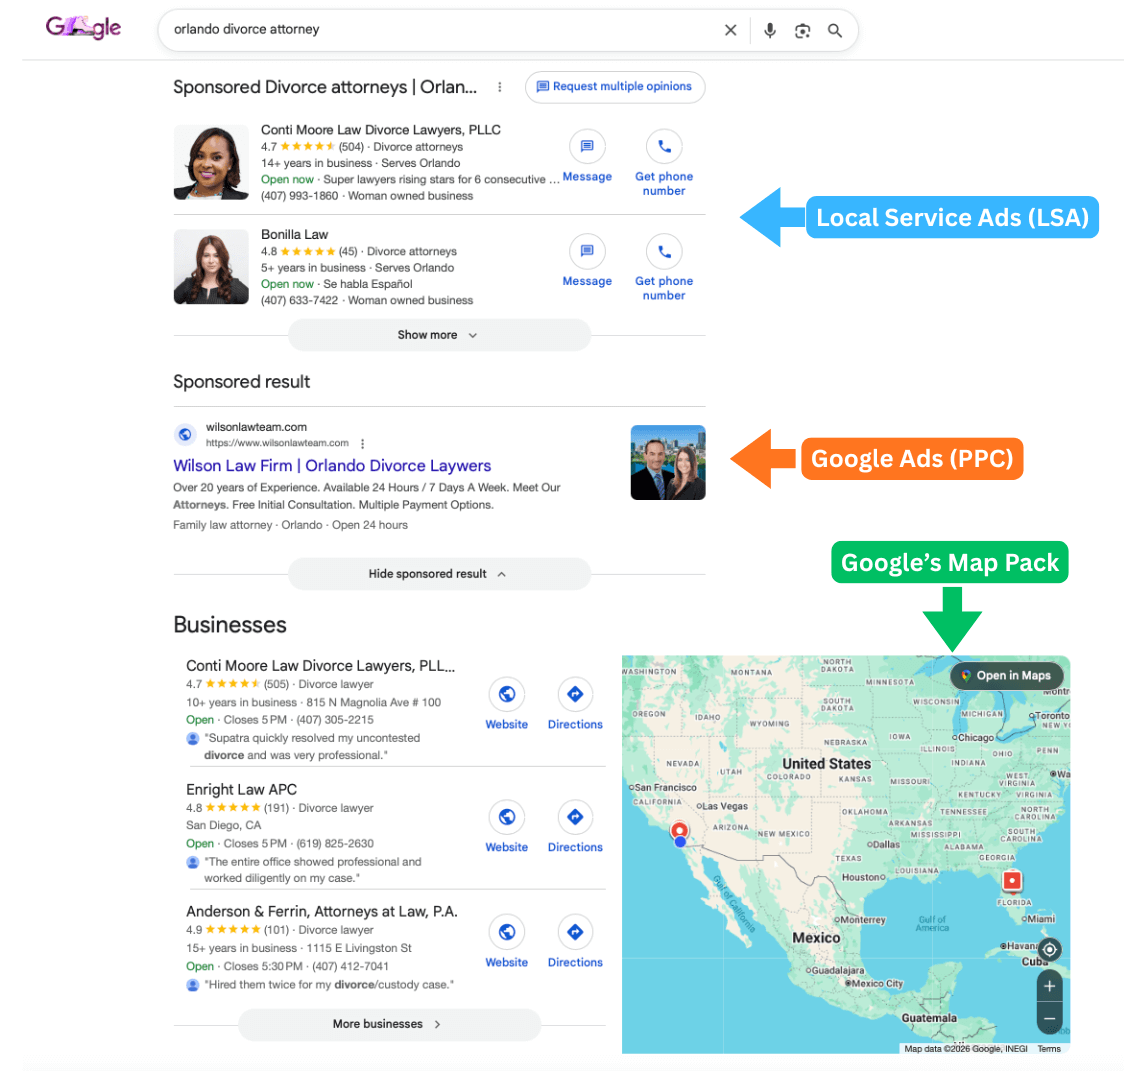Click '15+ years in business · 1115 E Livingston St' text

pos(298,948)
